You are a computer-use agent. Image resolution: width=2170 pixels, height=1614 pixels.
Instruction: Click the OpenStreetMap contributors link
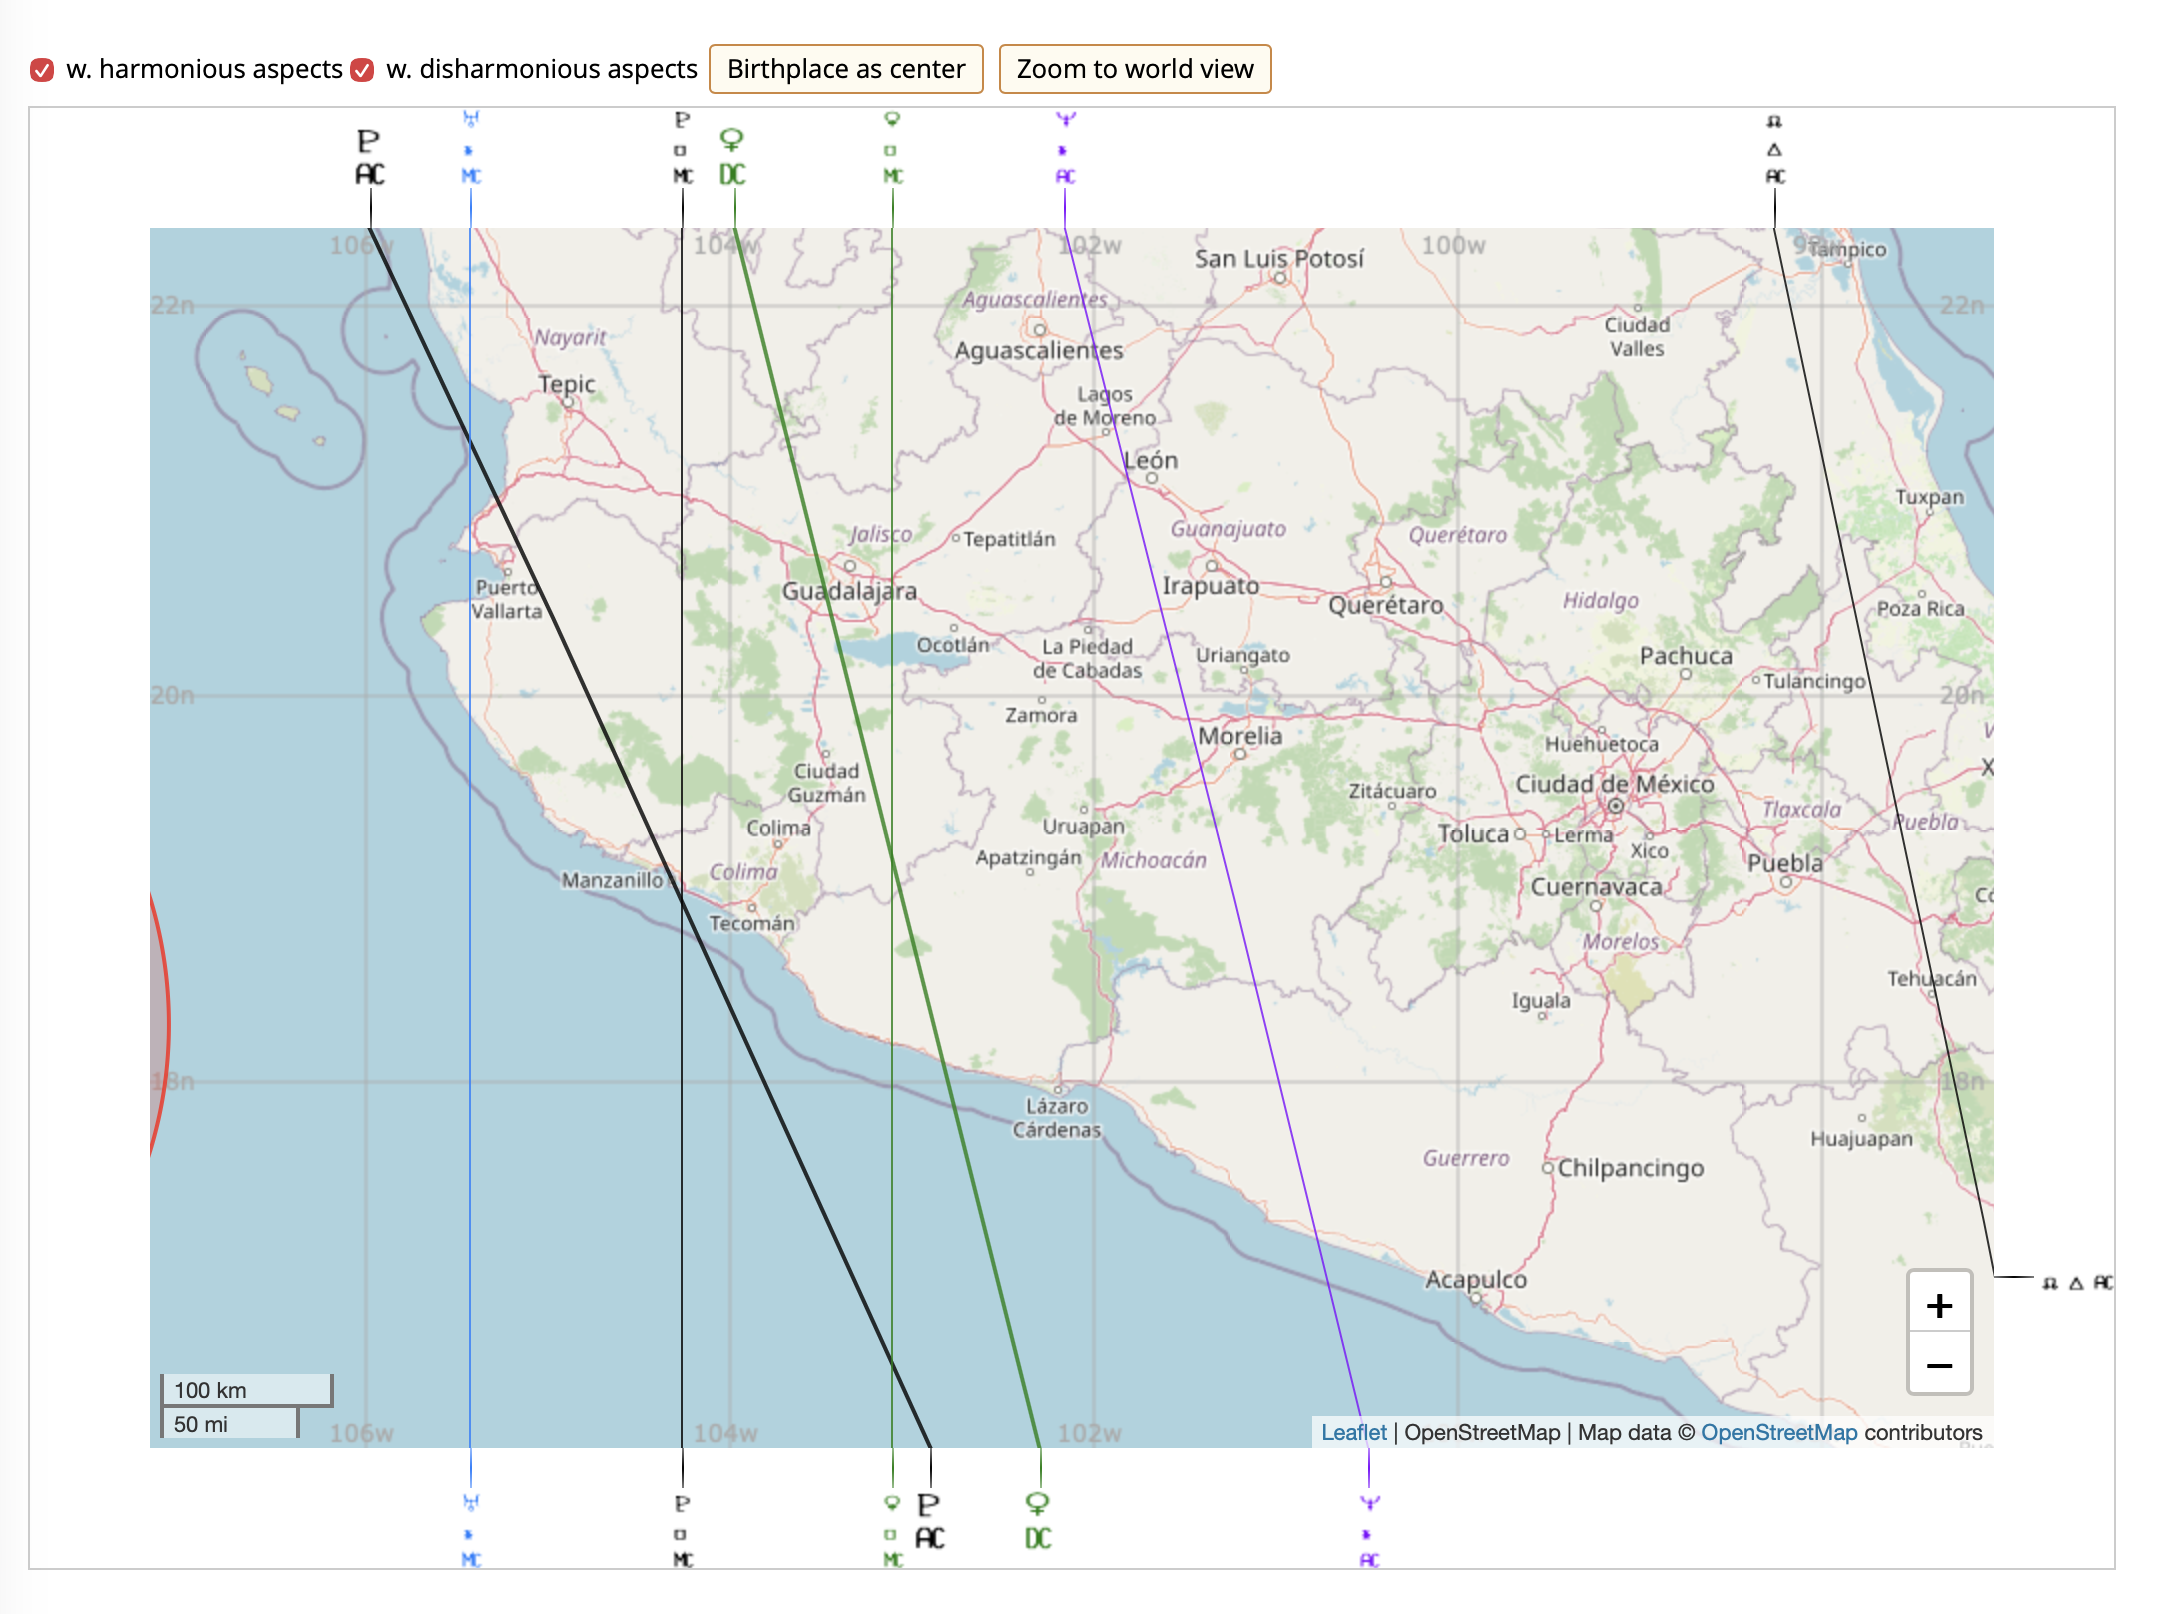tap(1779, 1432)
